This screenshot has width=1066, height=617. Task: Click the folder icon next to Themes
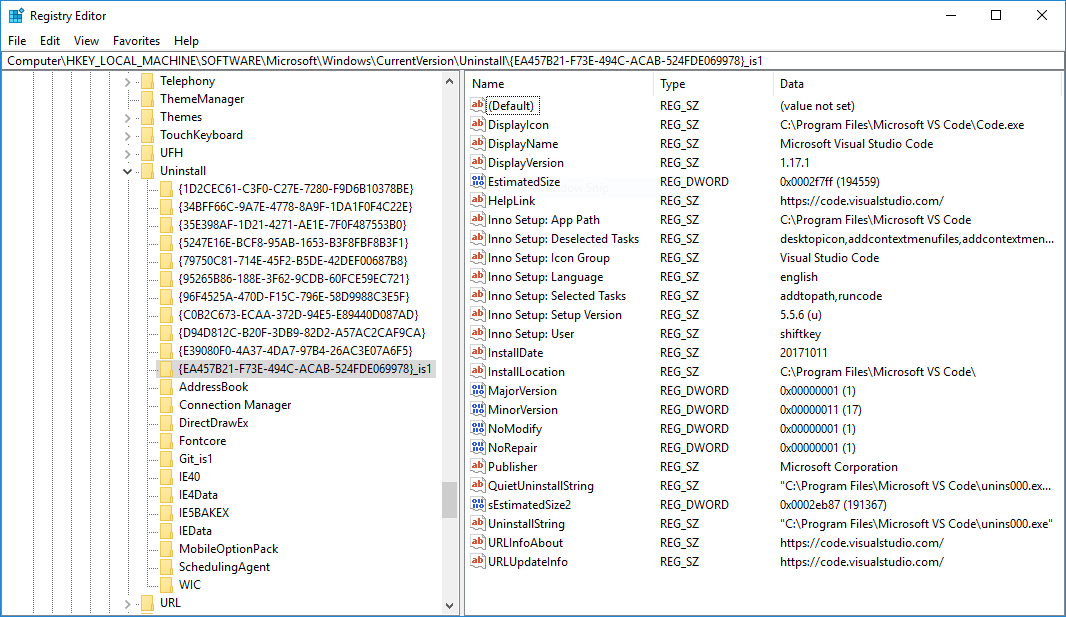click(148, 118)
